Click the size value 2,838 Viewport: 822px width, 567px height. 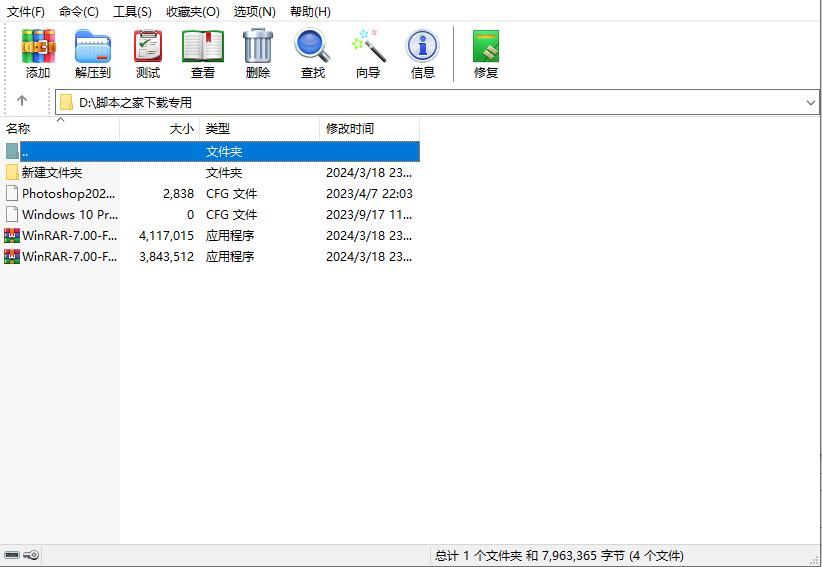point(178,193)
